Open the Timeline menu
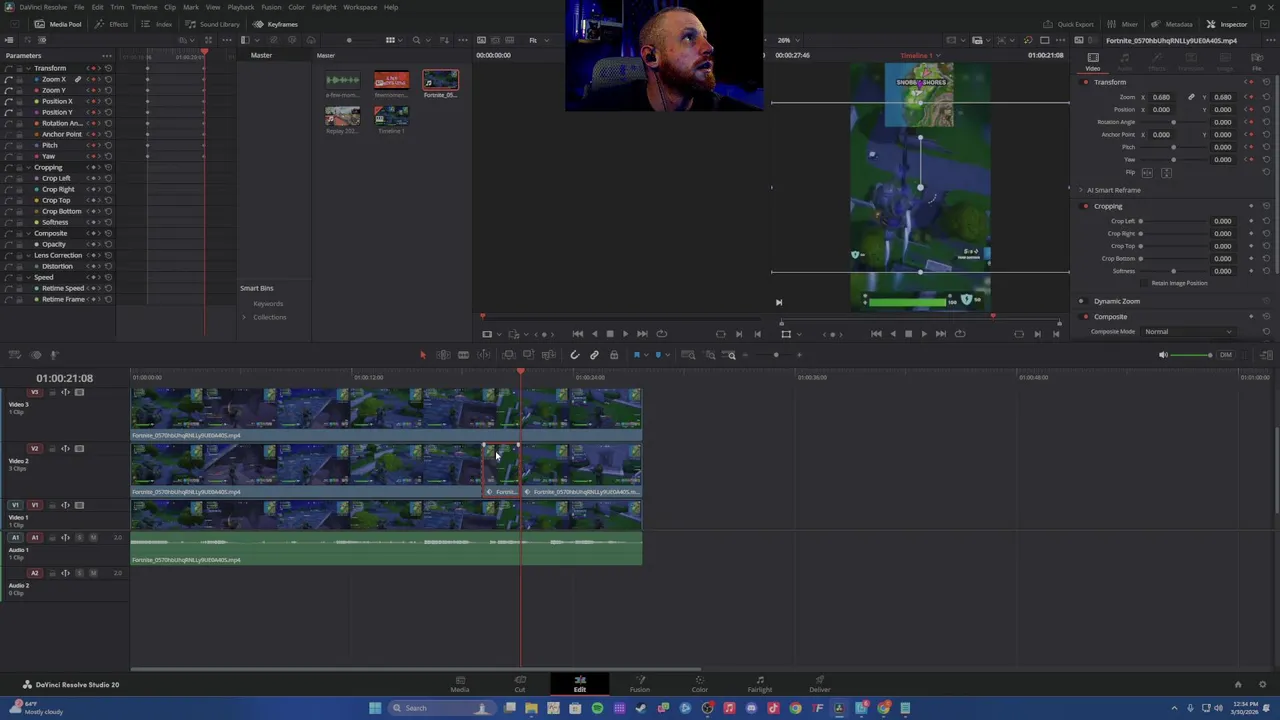The height and width of the screenshot is (720, 1280). (x=144, y=7)
